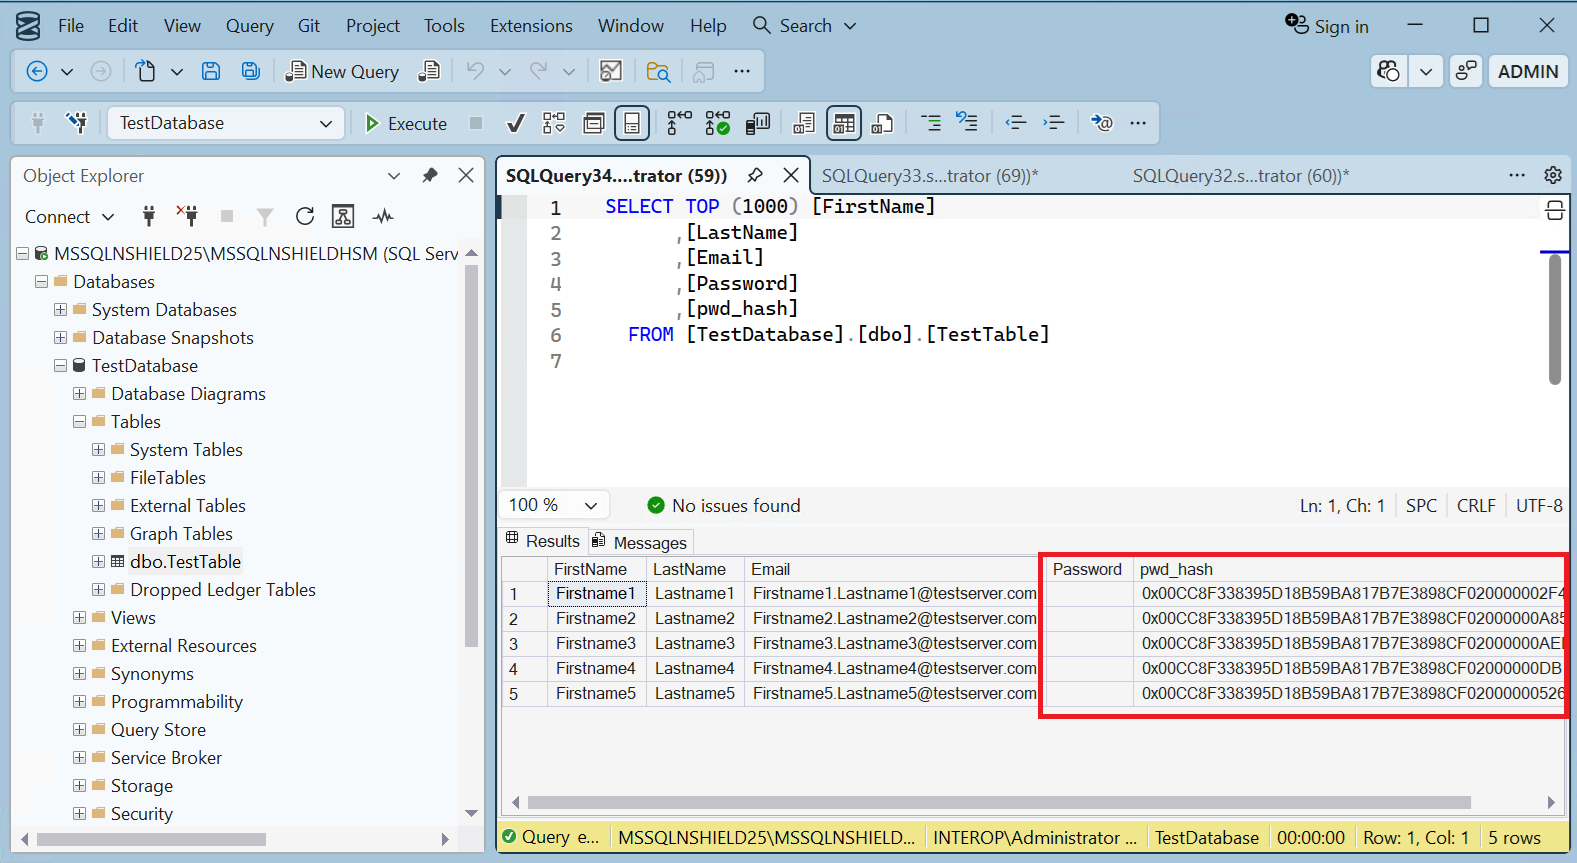Toggle Include Actual Execution Plan
This screenshot has height=863, width=1577.
point(679,123)
